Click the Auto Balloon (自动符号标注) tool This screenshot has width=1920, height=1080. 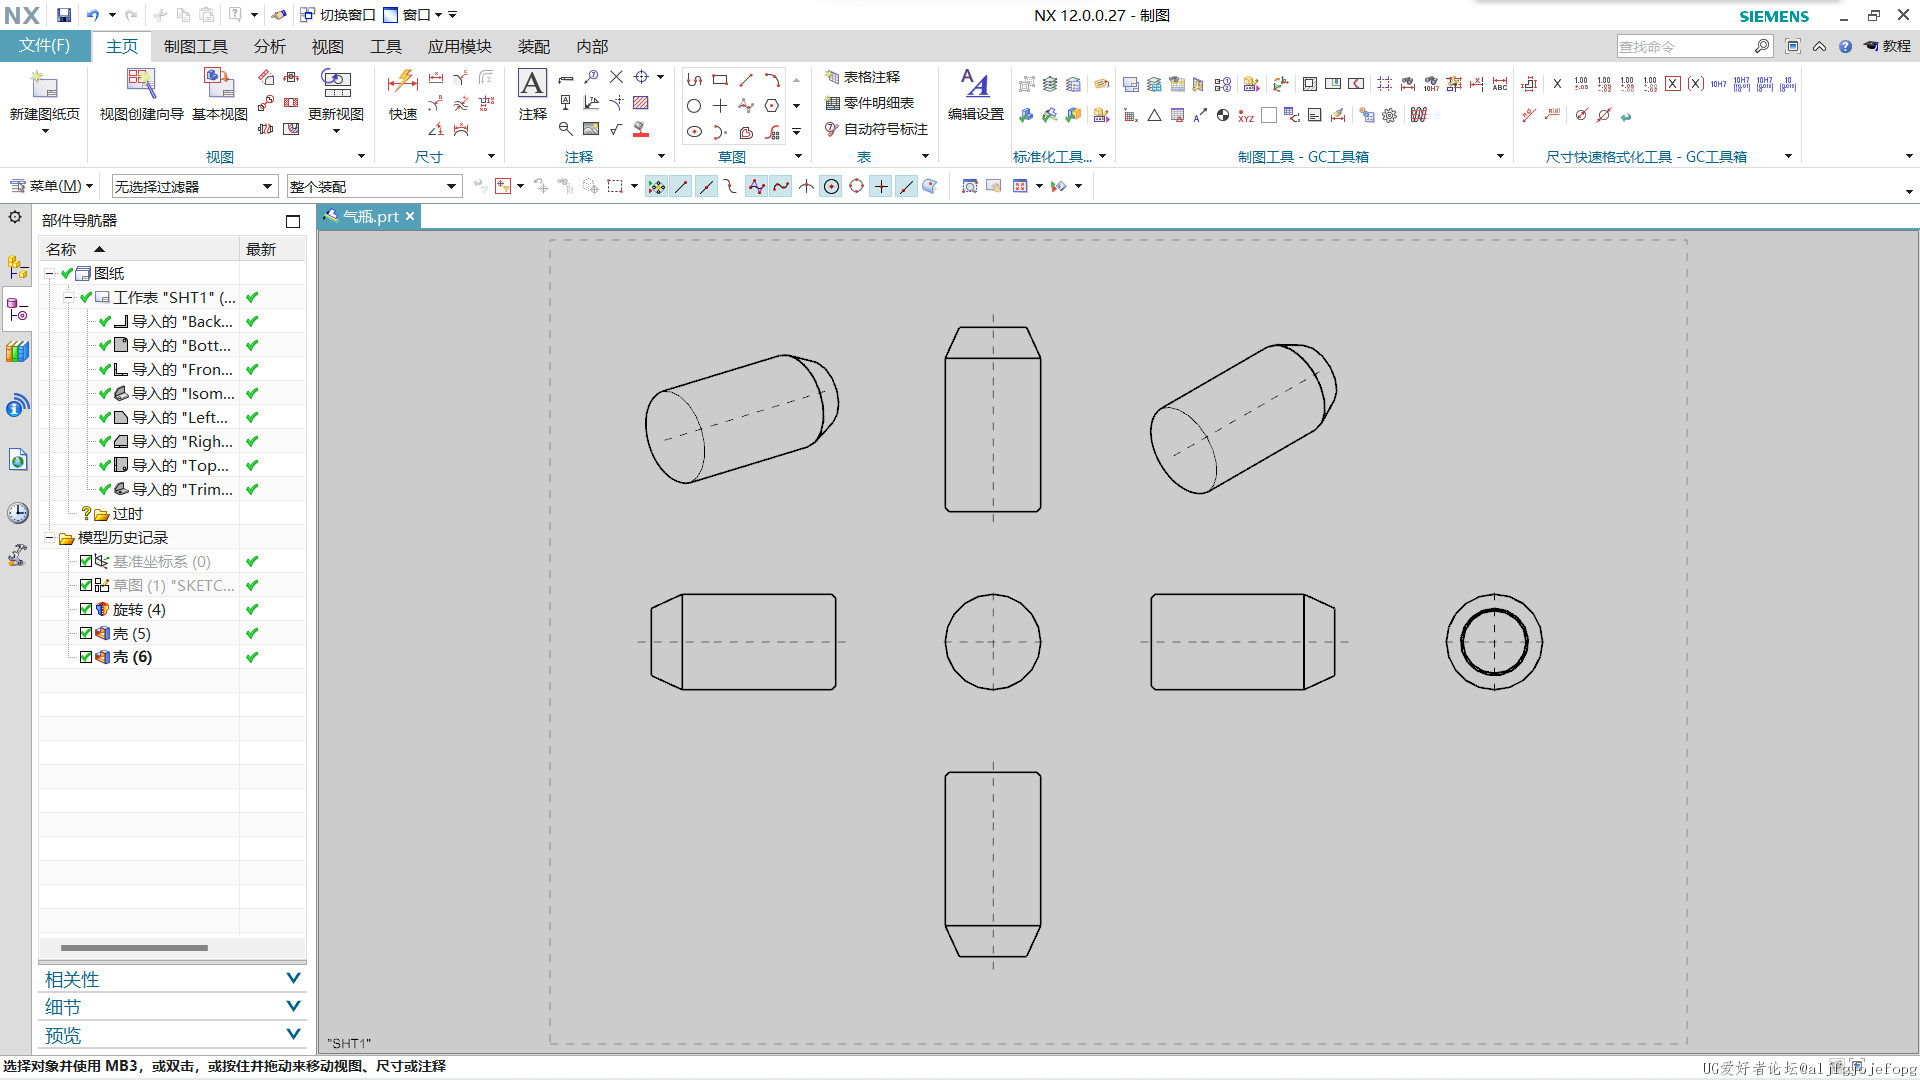click(876, 129)
